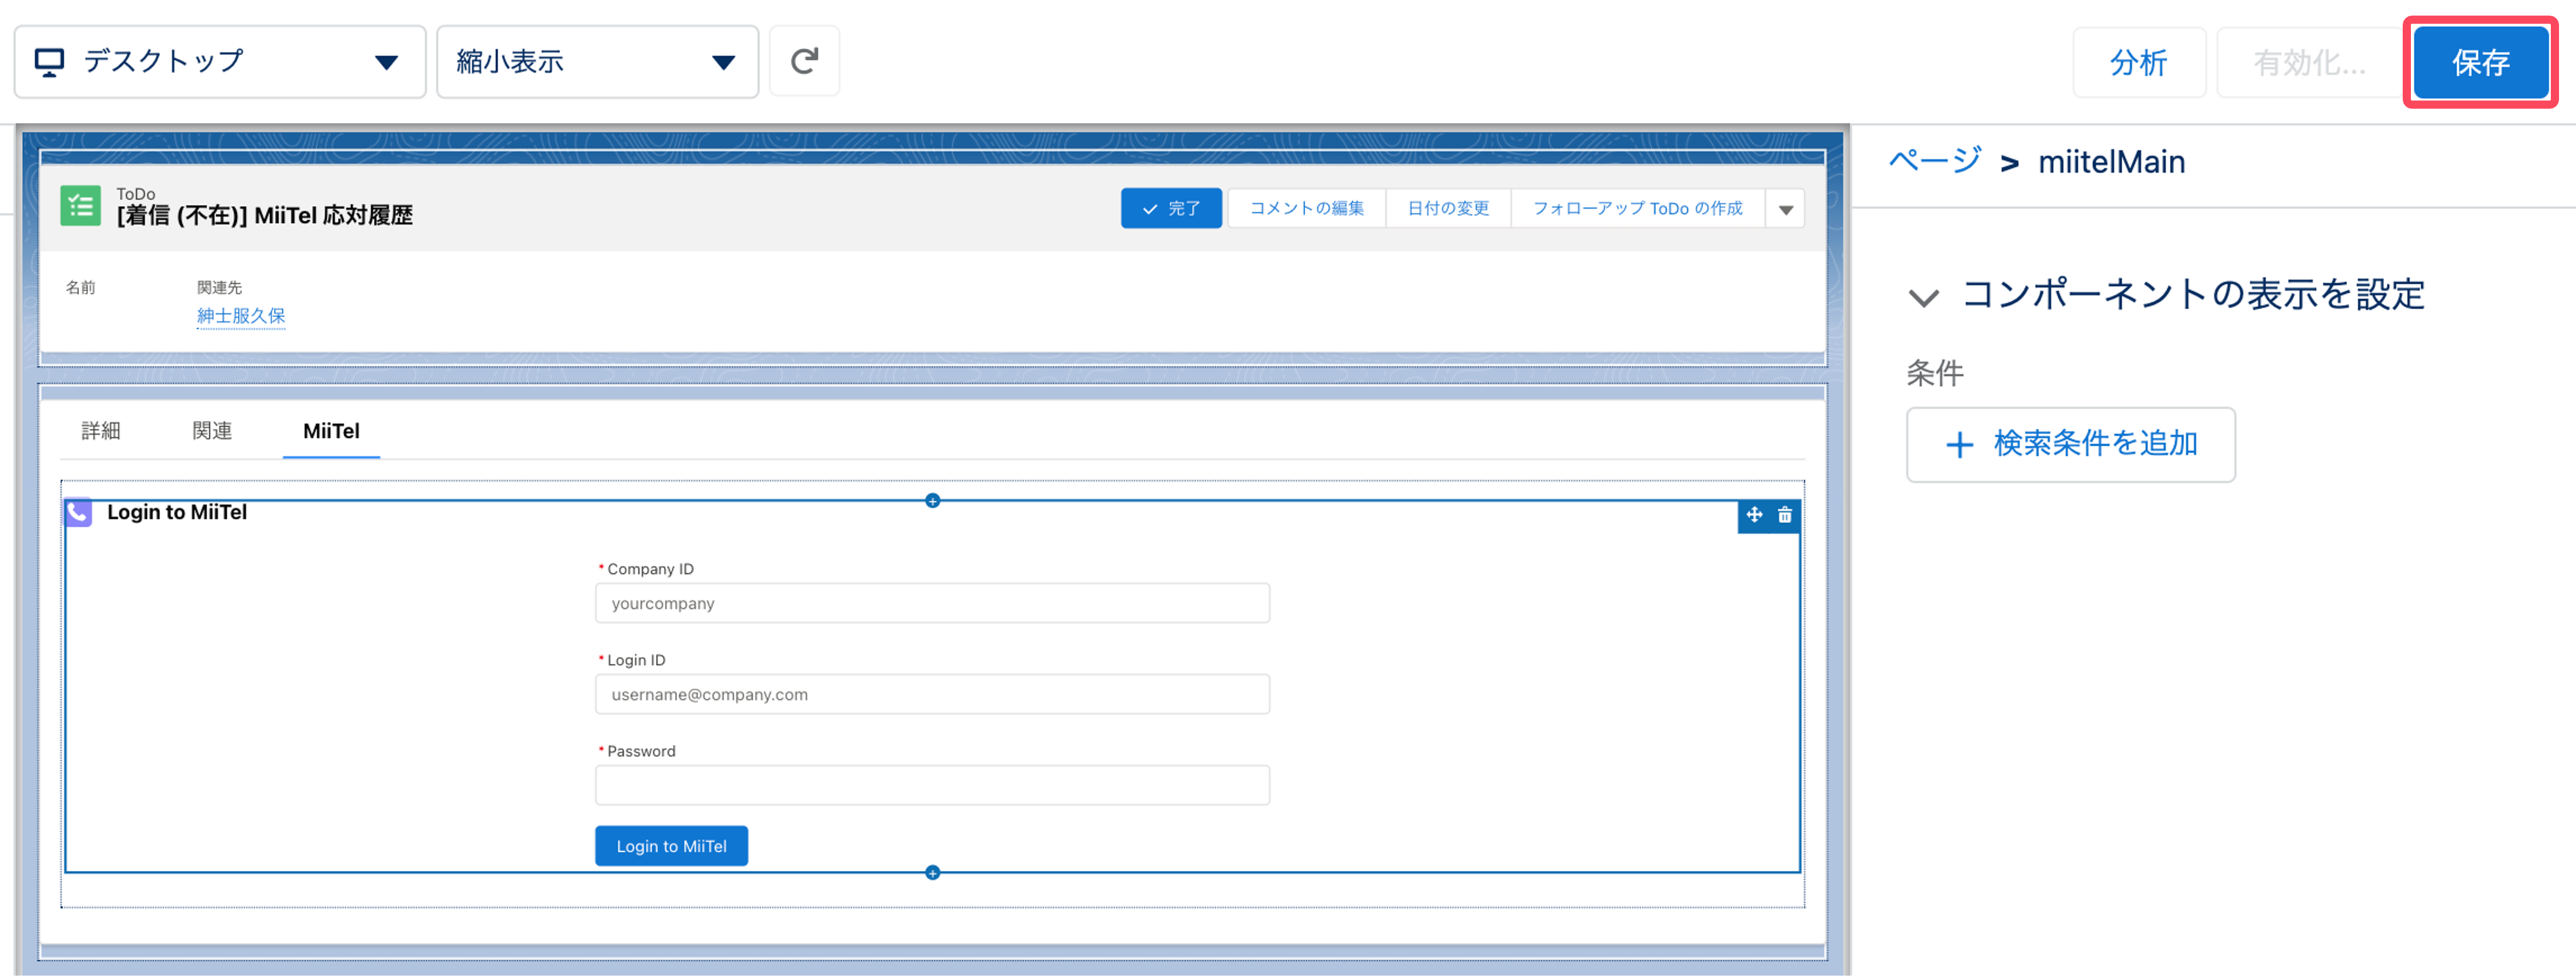Switch to the 詳細 tab
This screenshot has width=2576, height=977.
(x=101, y=431)
